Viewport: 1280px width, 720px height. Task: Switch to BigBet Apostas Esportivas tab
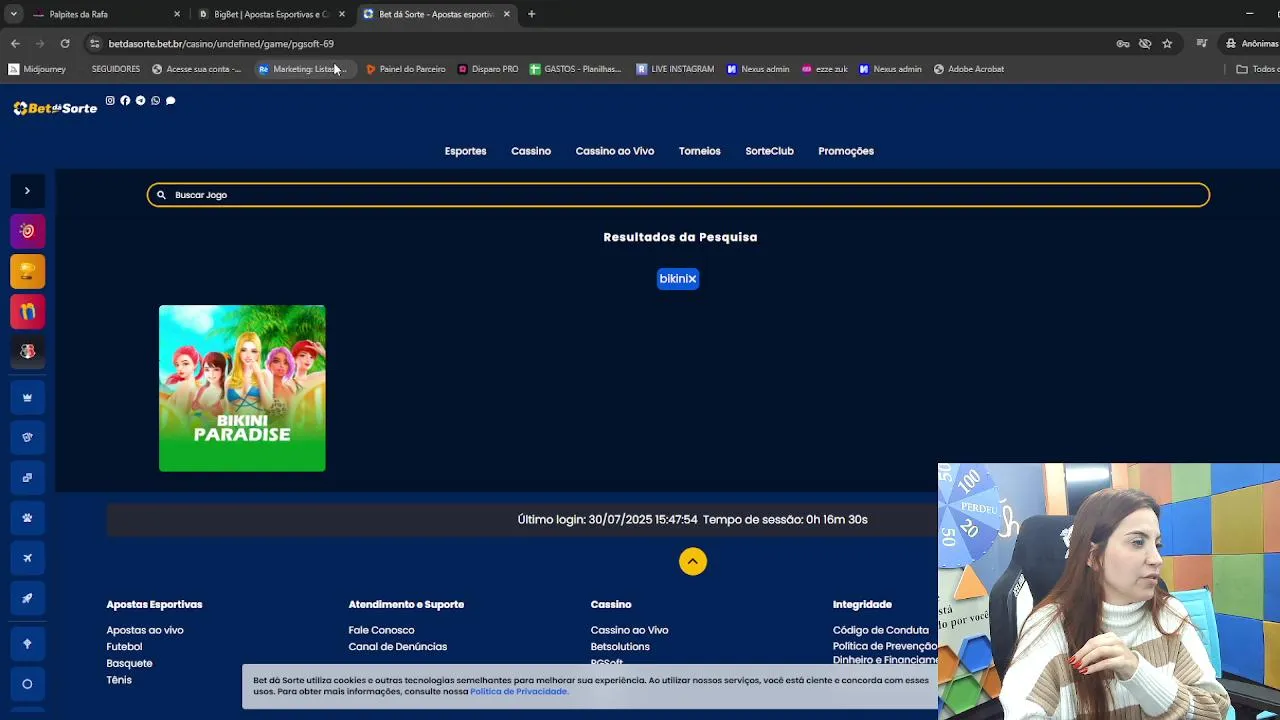(x=271, y=14)
